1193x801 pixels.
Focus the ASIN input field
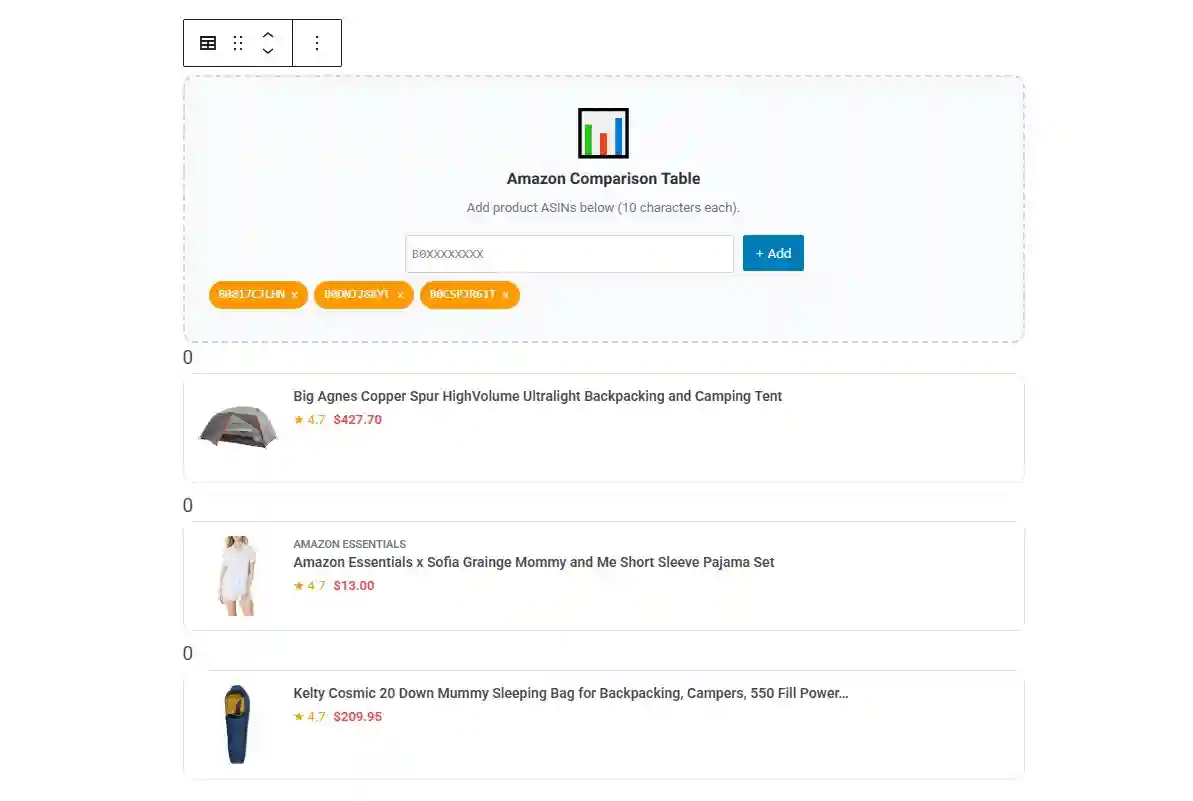(569, 254)
